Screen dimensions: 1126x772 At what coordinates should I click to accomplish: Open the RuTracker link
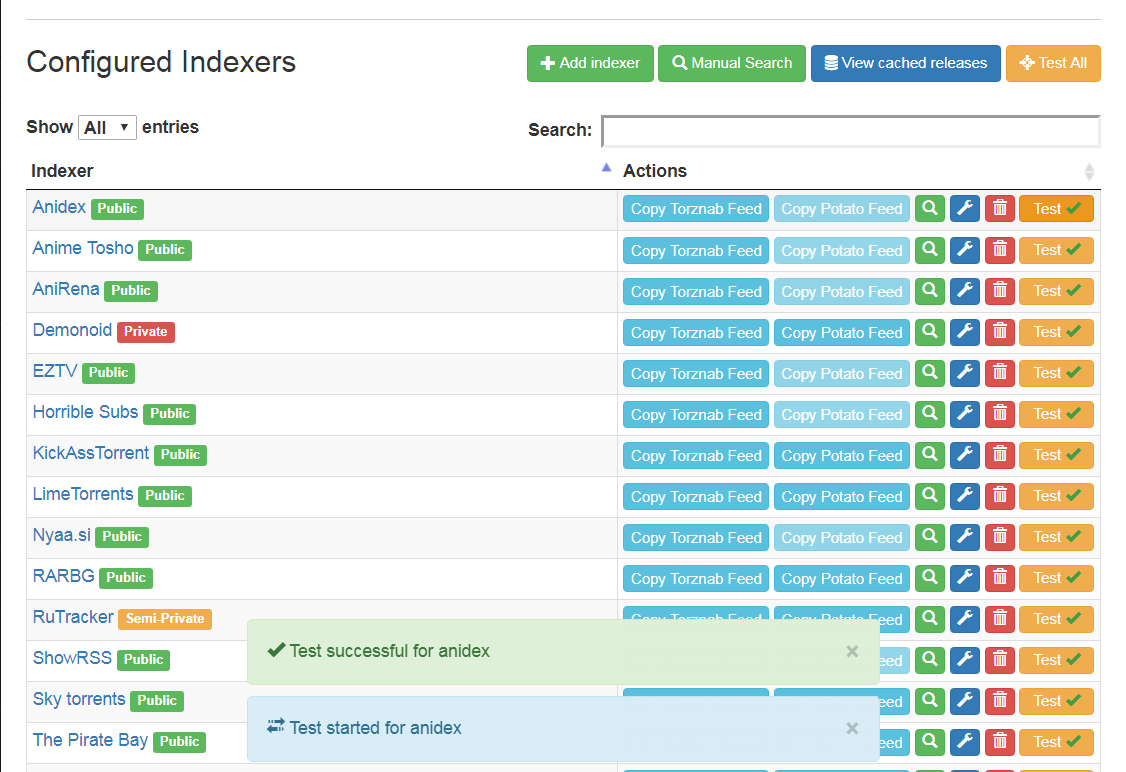tap(73, 617)
